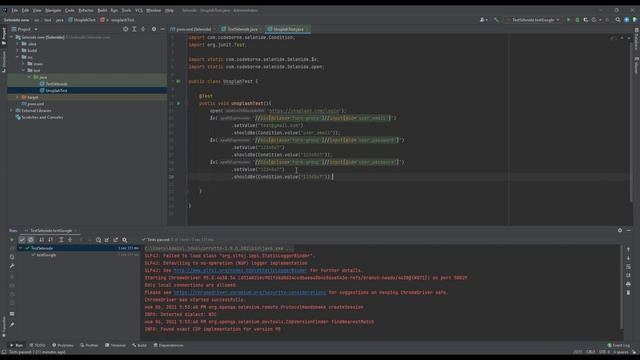
Task: Click the Collapse All icon in Project panel
Action: point(143,29)
